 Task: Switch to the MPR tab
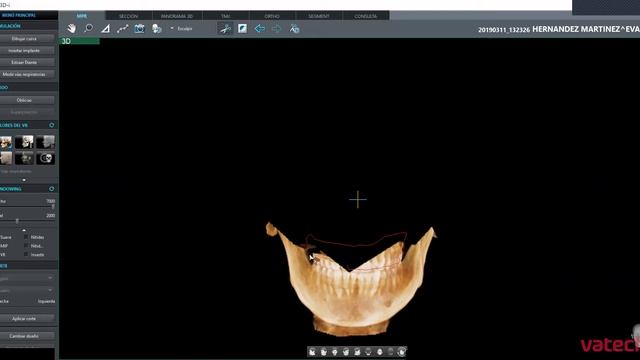click(82, 16)
